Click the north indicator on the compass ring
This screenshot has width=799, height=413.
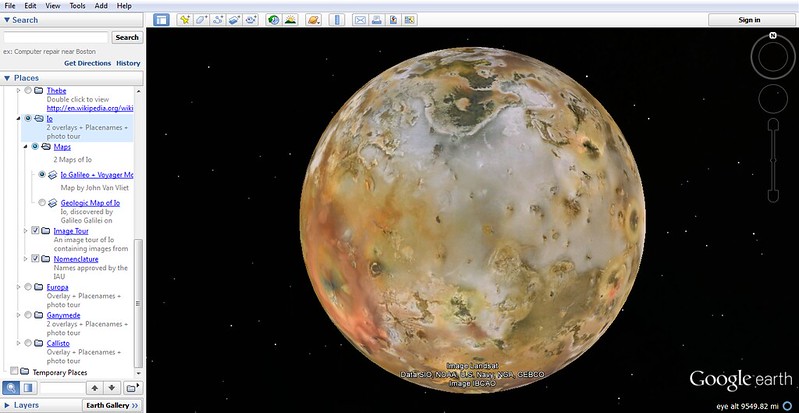point(773,36)
